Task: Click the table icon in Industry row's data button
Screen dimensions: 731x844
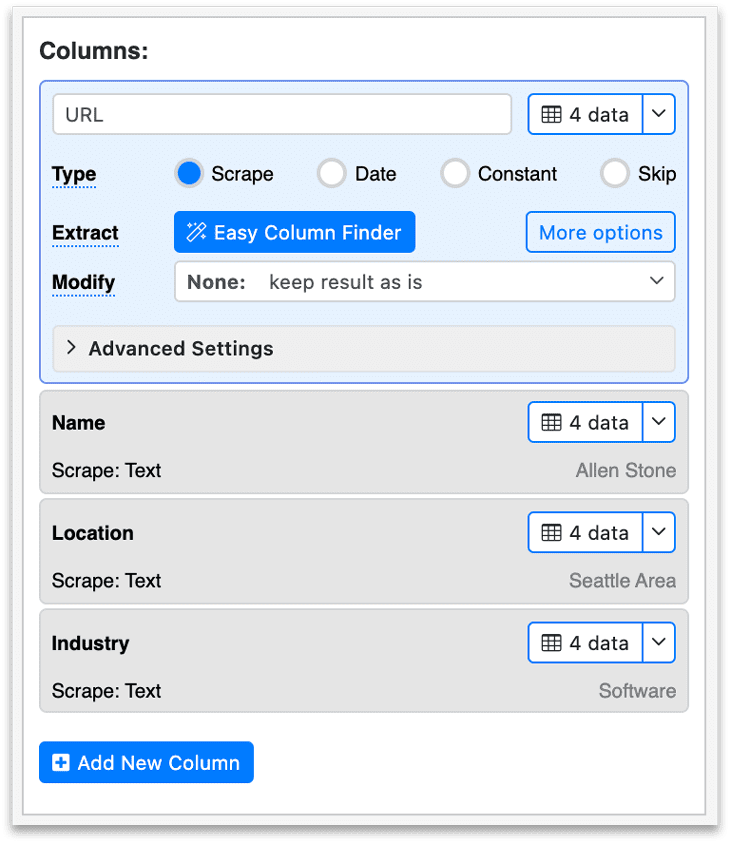Action: 551,643
